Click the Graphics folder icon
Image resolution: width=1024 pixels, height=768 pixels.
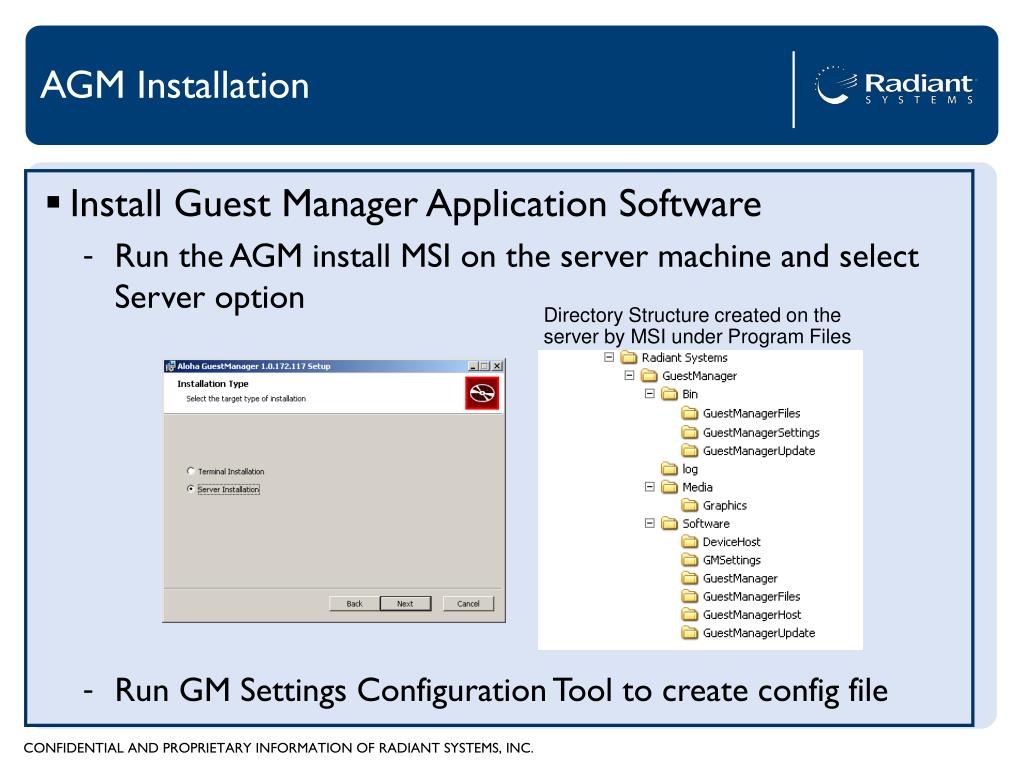pos(690,505)
